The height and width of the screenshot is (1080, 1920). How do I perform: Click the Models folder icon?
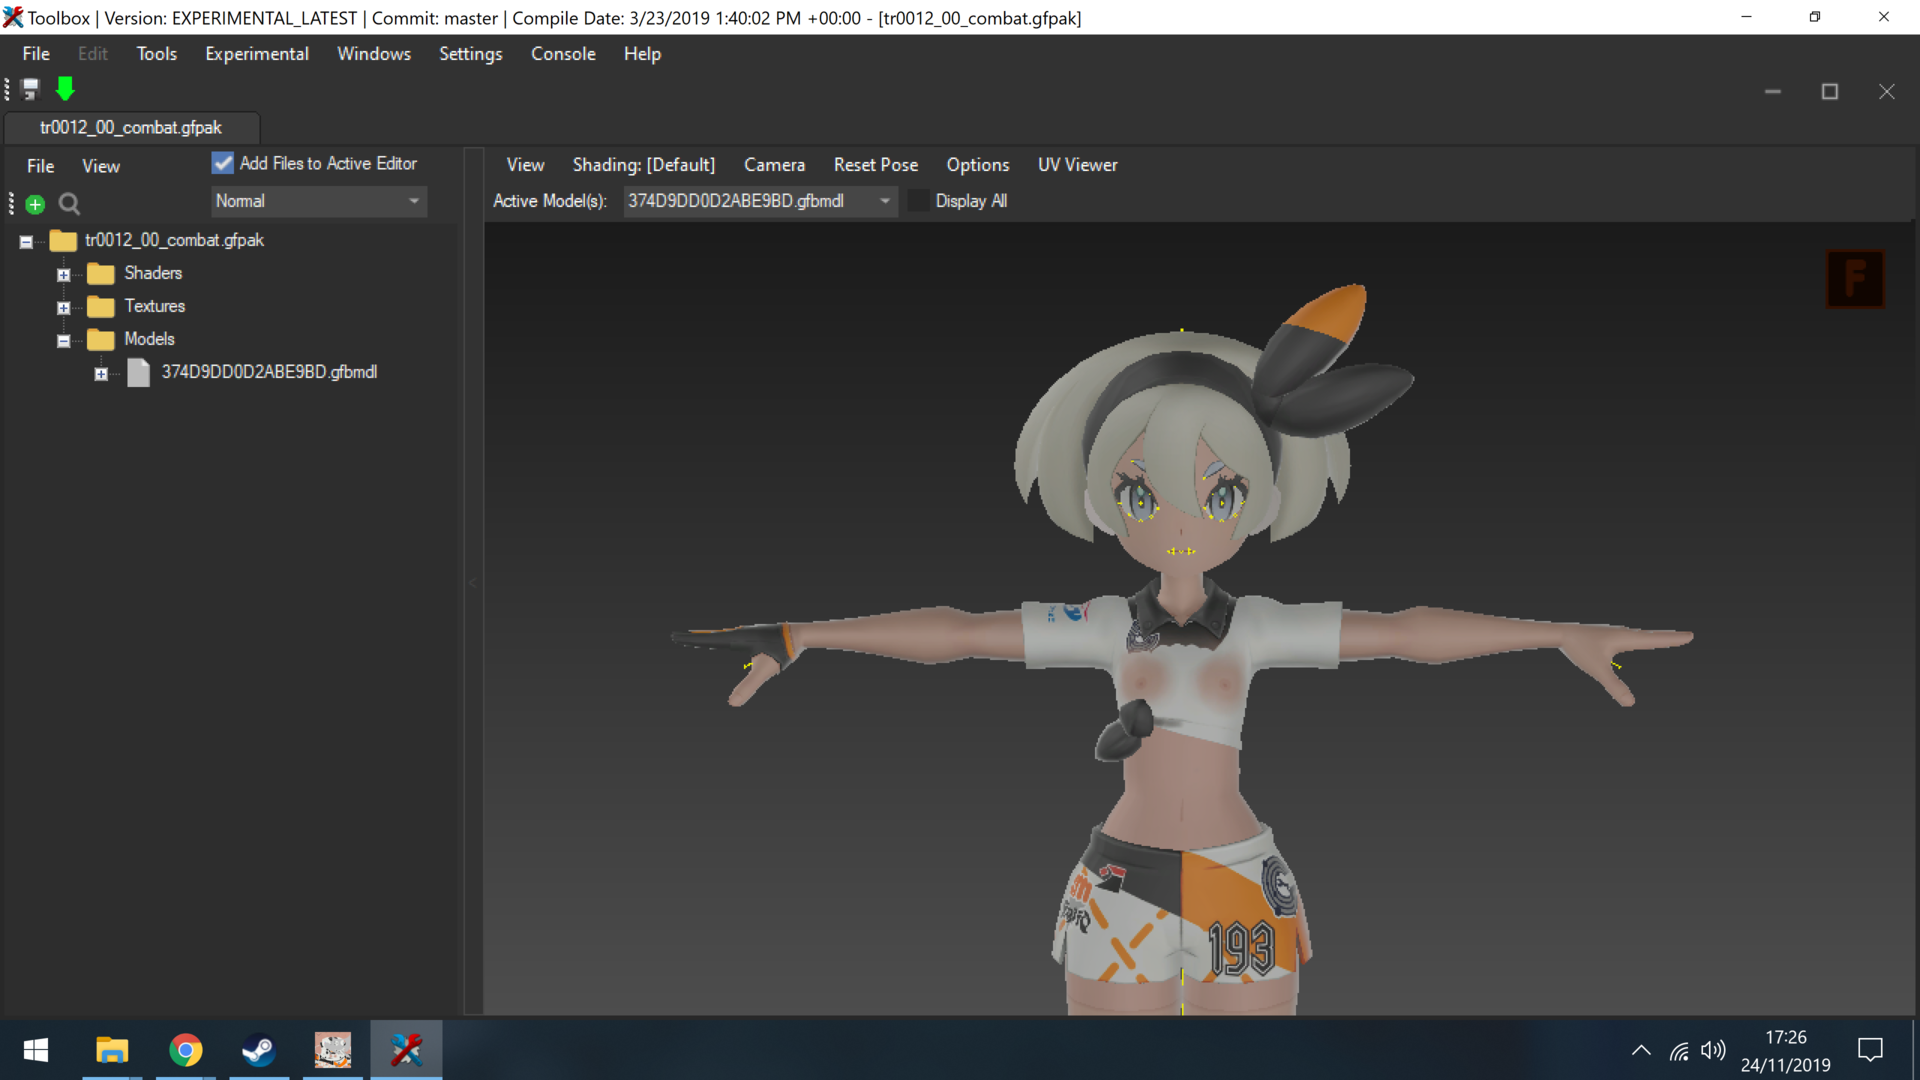tap(101, 340)
